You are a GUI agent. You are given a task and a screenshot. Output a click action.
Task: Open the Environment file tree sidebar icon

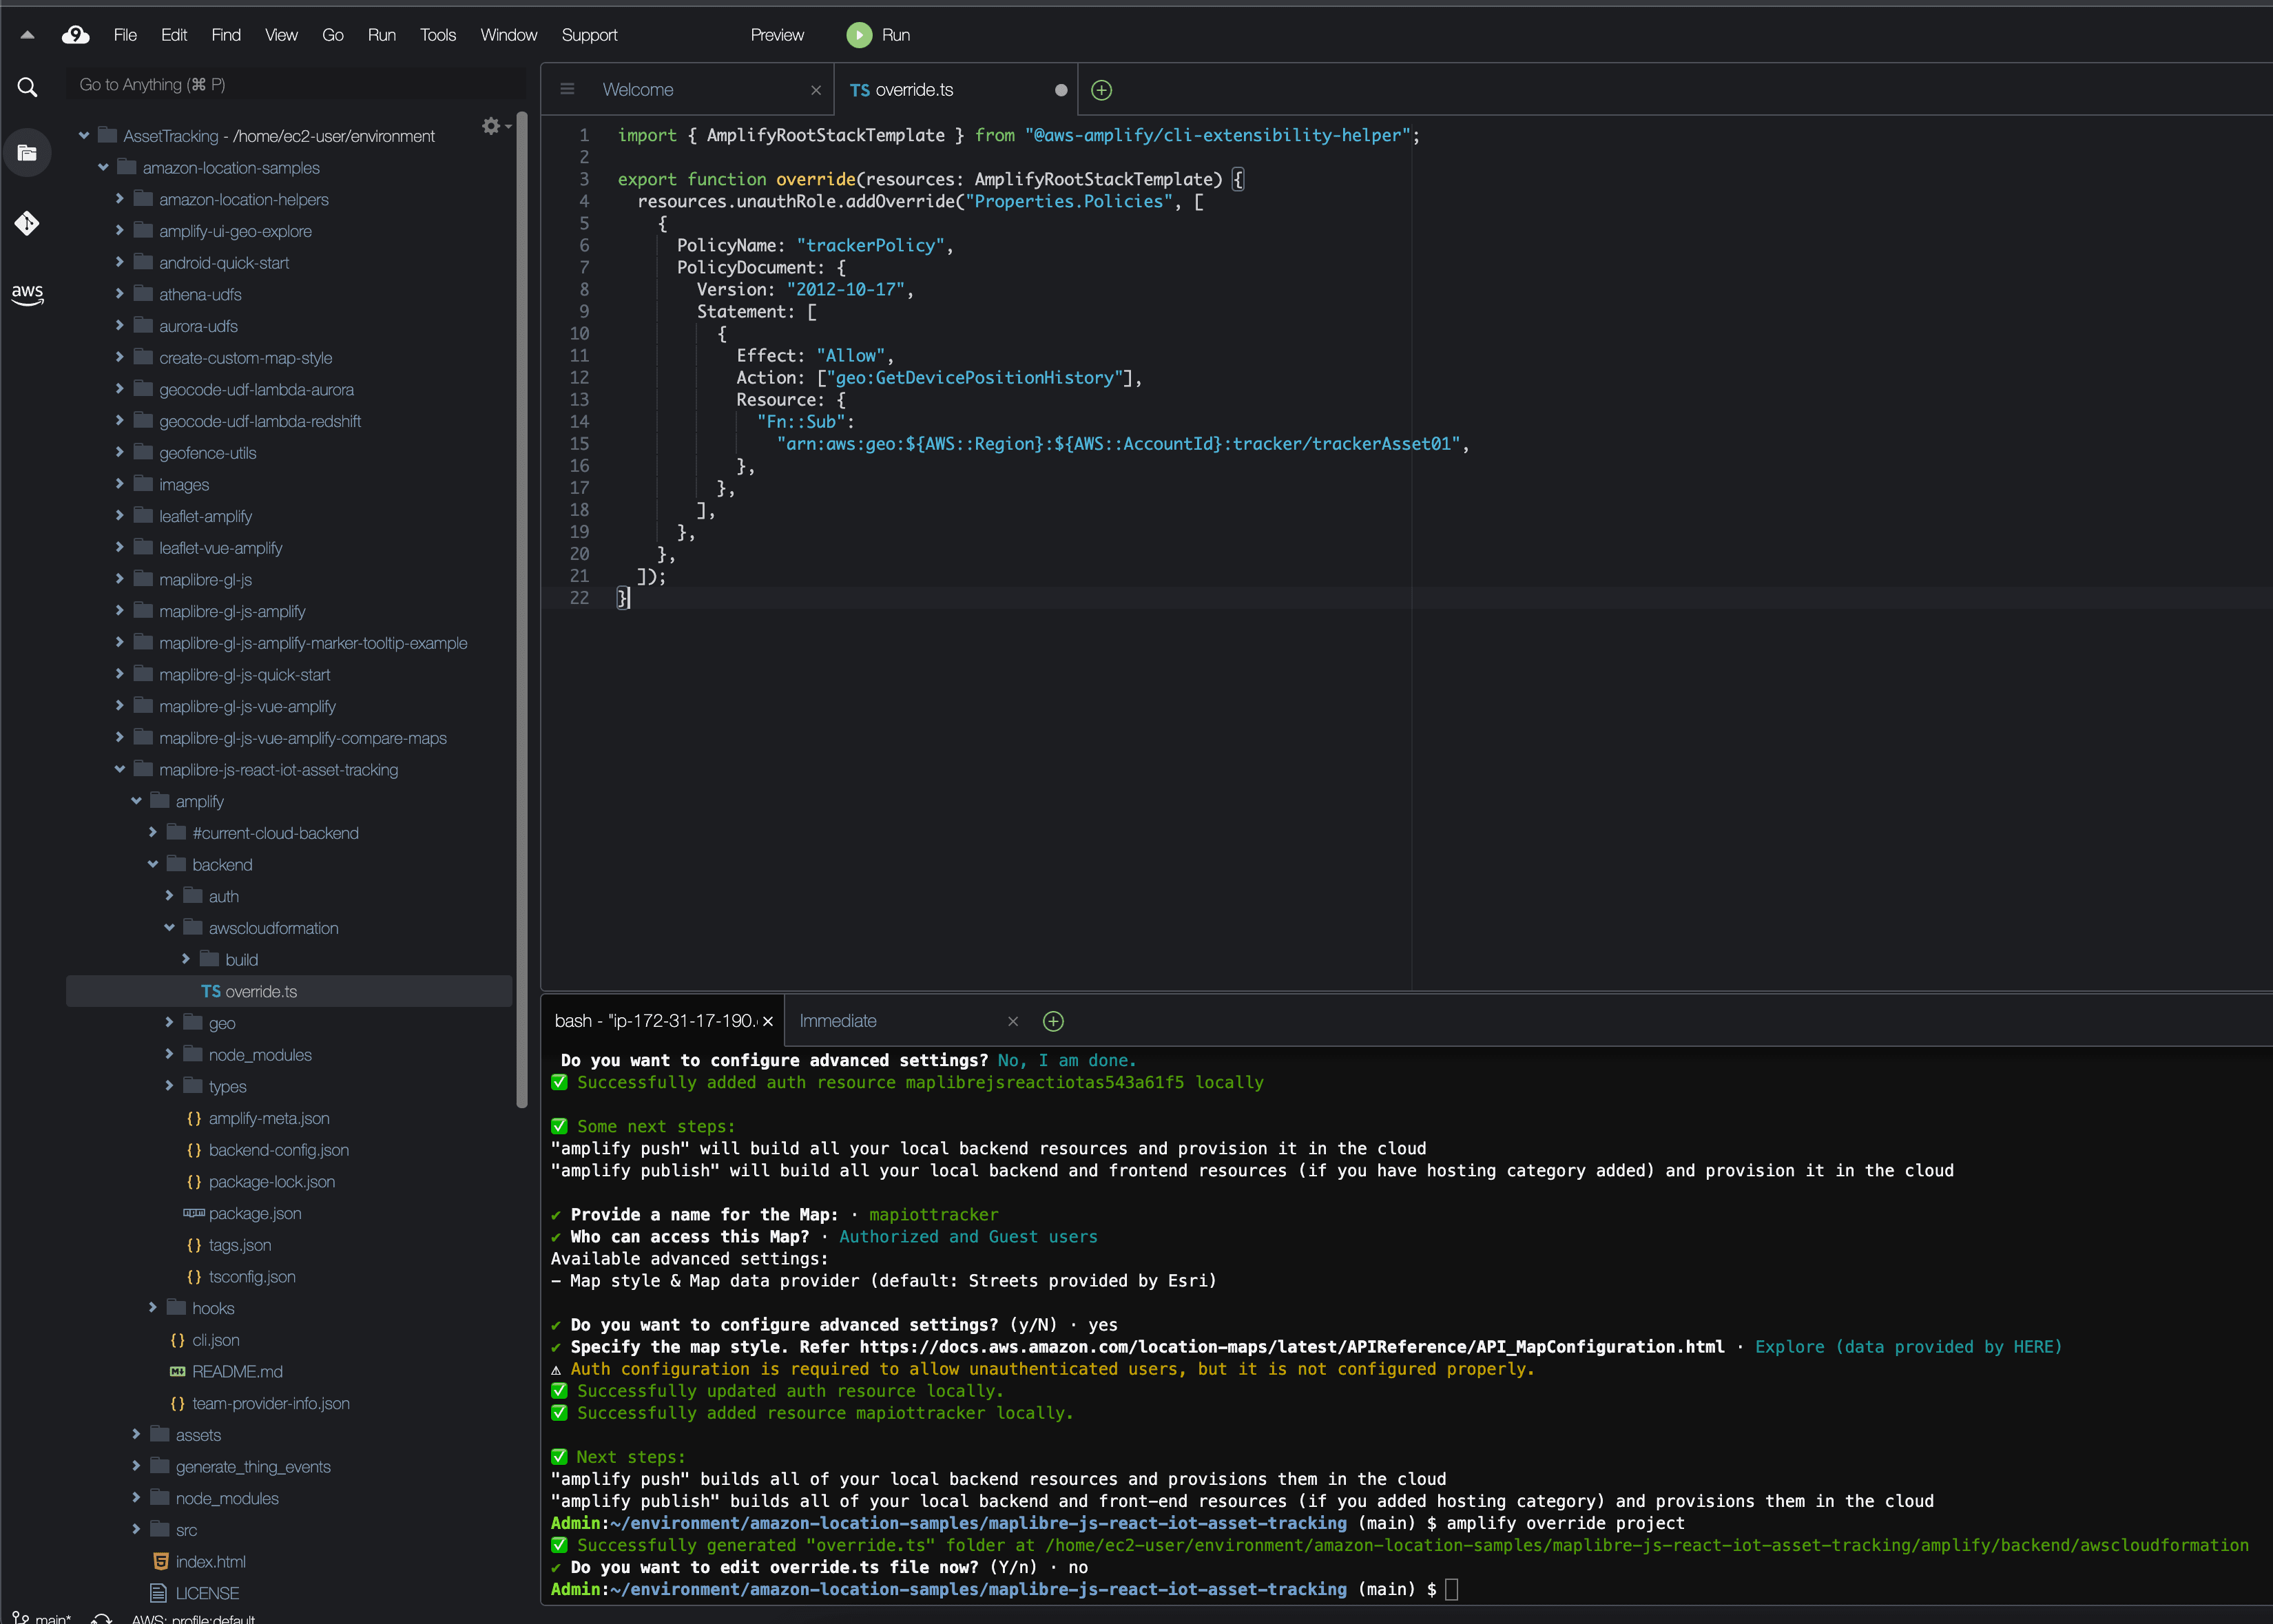(x=27, y=153)
